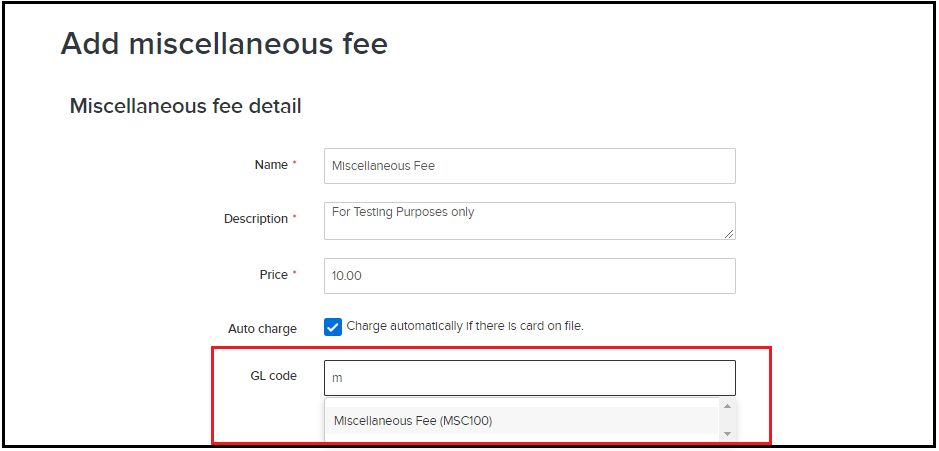The width and height of the screenshot is (939, 451).
Task: Click the Name field label
Action: click(271, 165)
